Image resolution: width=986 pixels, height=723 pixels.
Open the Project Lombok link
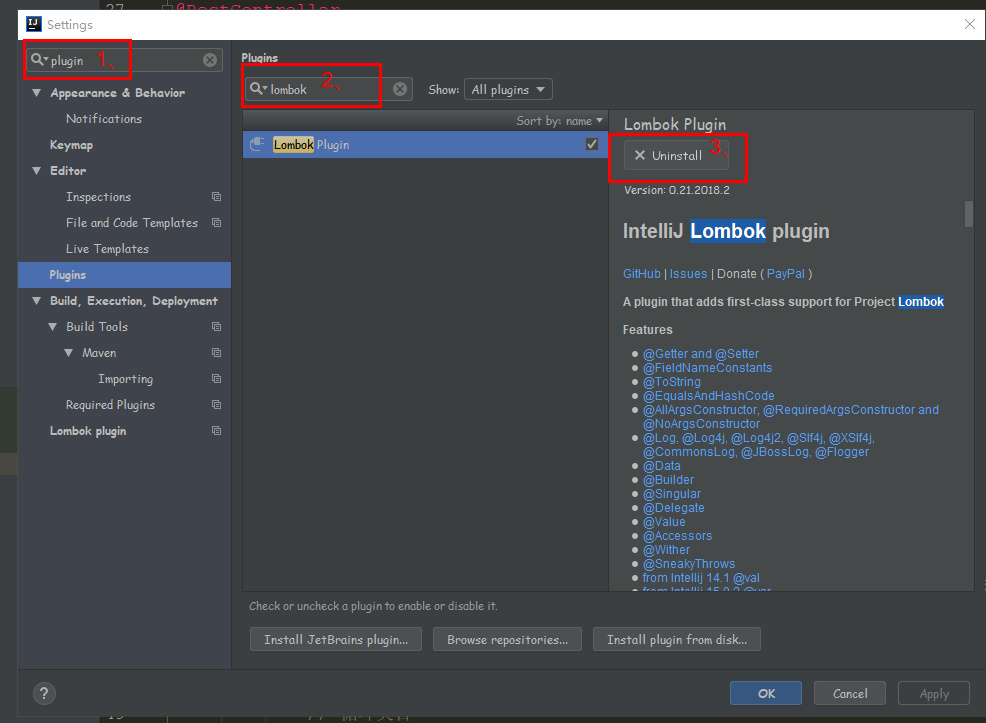pyautogui.click(x=921, y=302)
